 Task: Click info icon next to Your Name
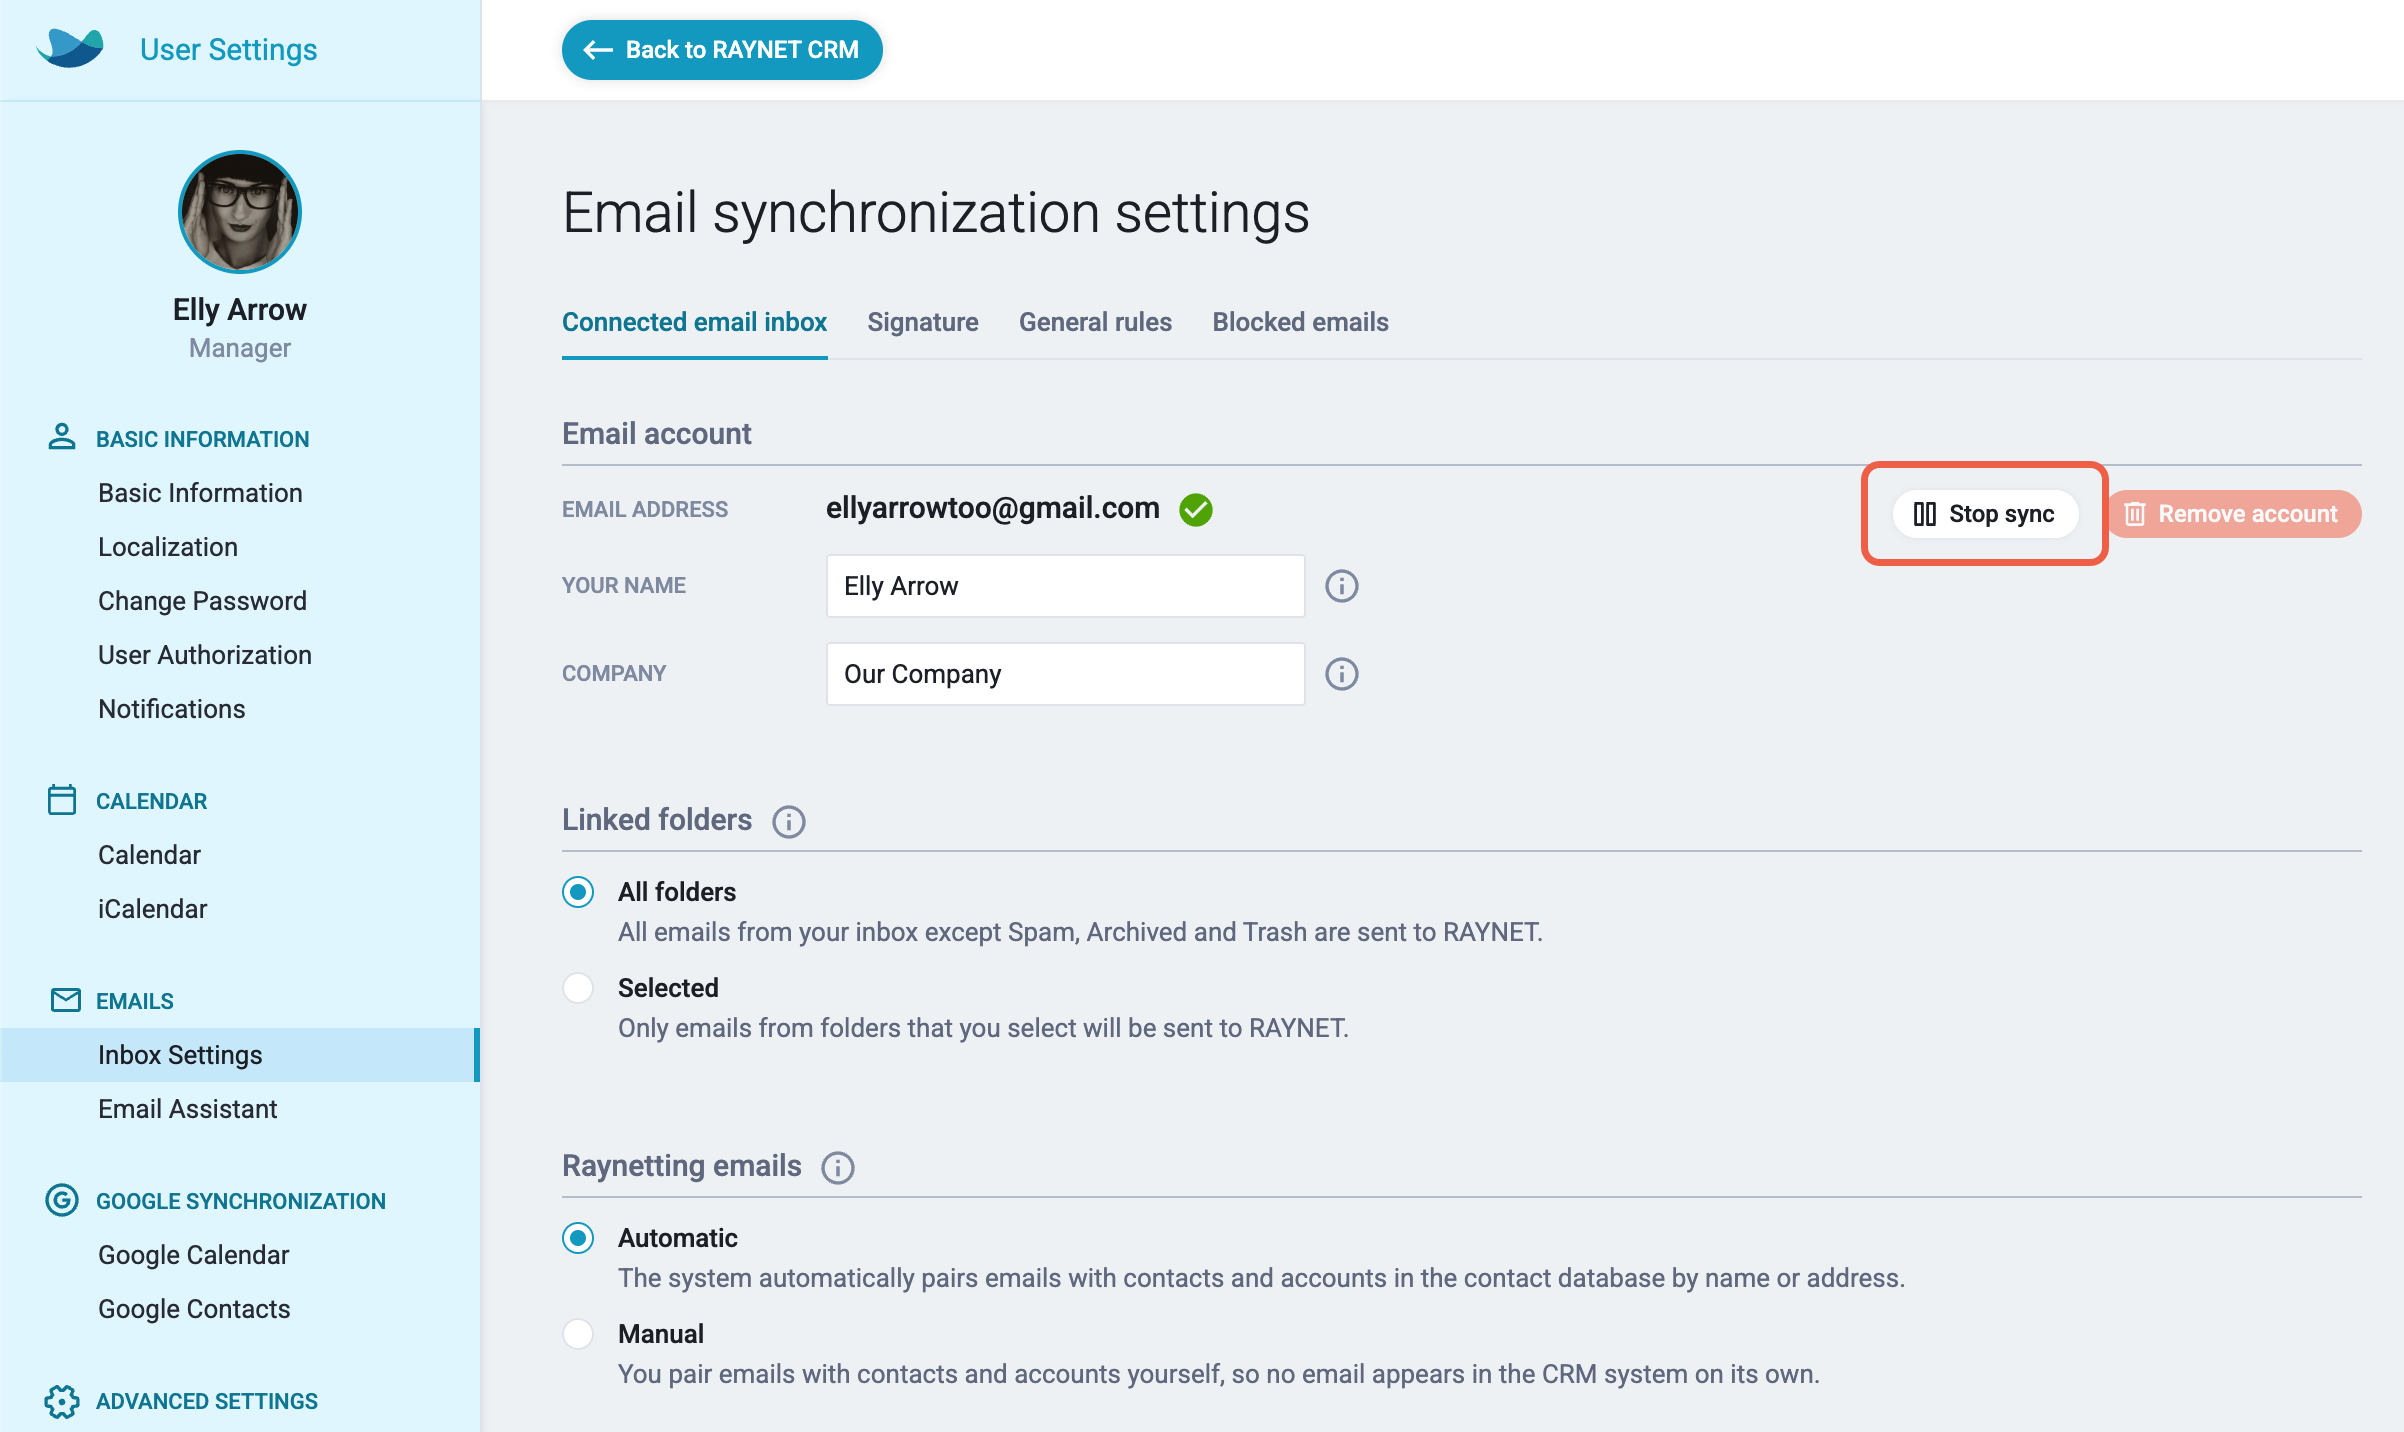1342,586
